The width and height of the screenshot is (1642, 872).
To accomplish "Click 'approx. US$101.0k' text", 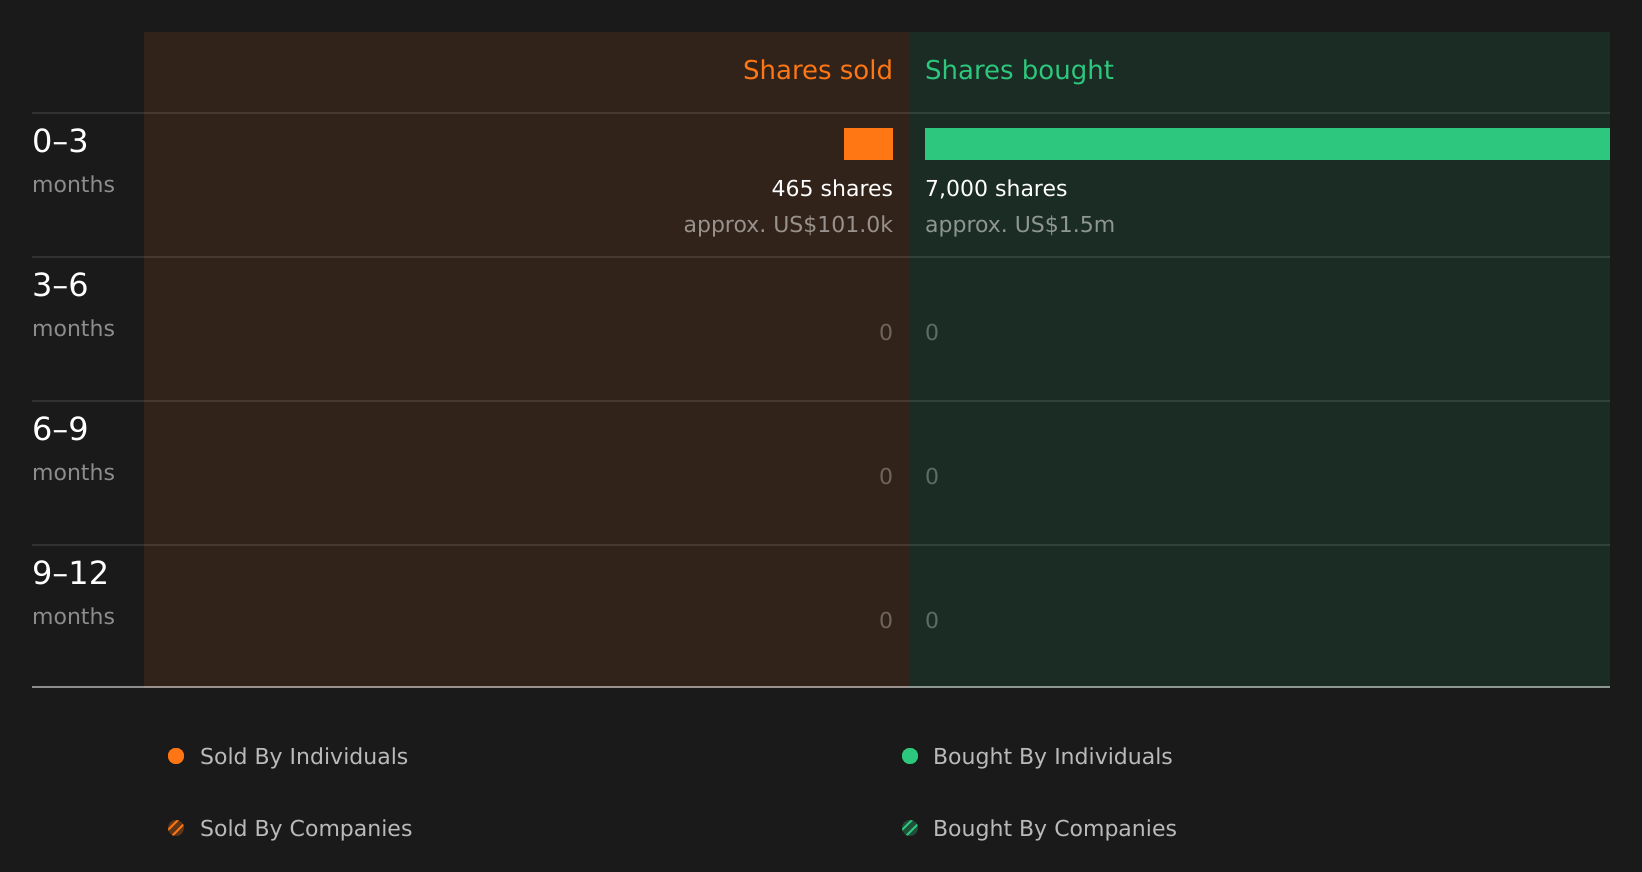I will [x=788, y=225].
